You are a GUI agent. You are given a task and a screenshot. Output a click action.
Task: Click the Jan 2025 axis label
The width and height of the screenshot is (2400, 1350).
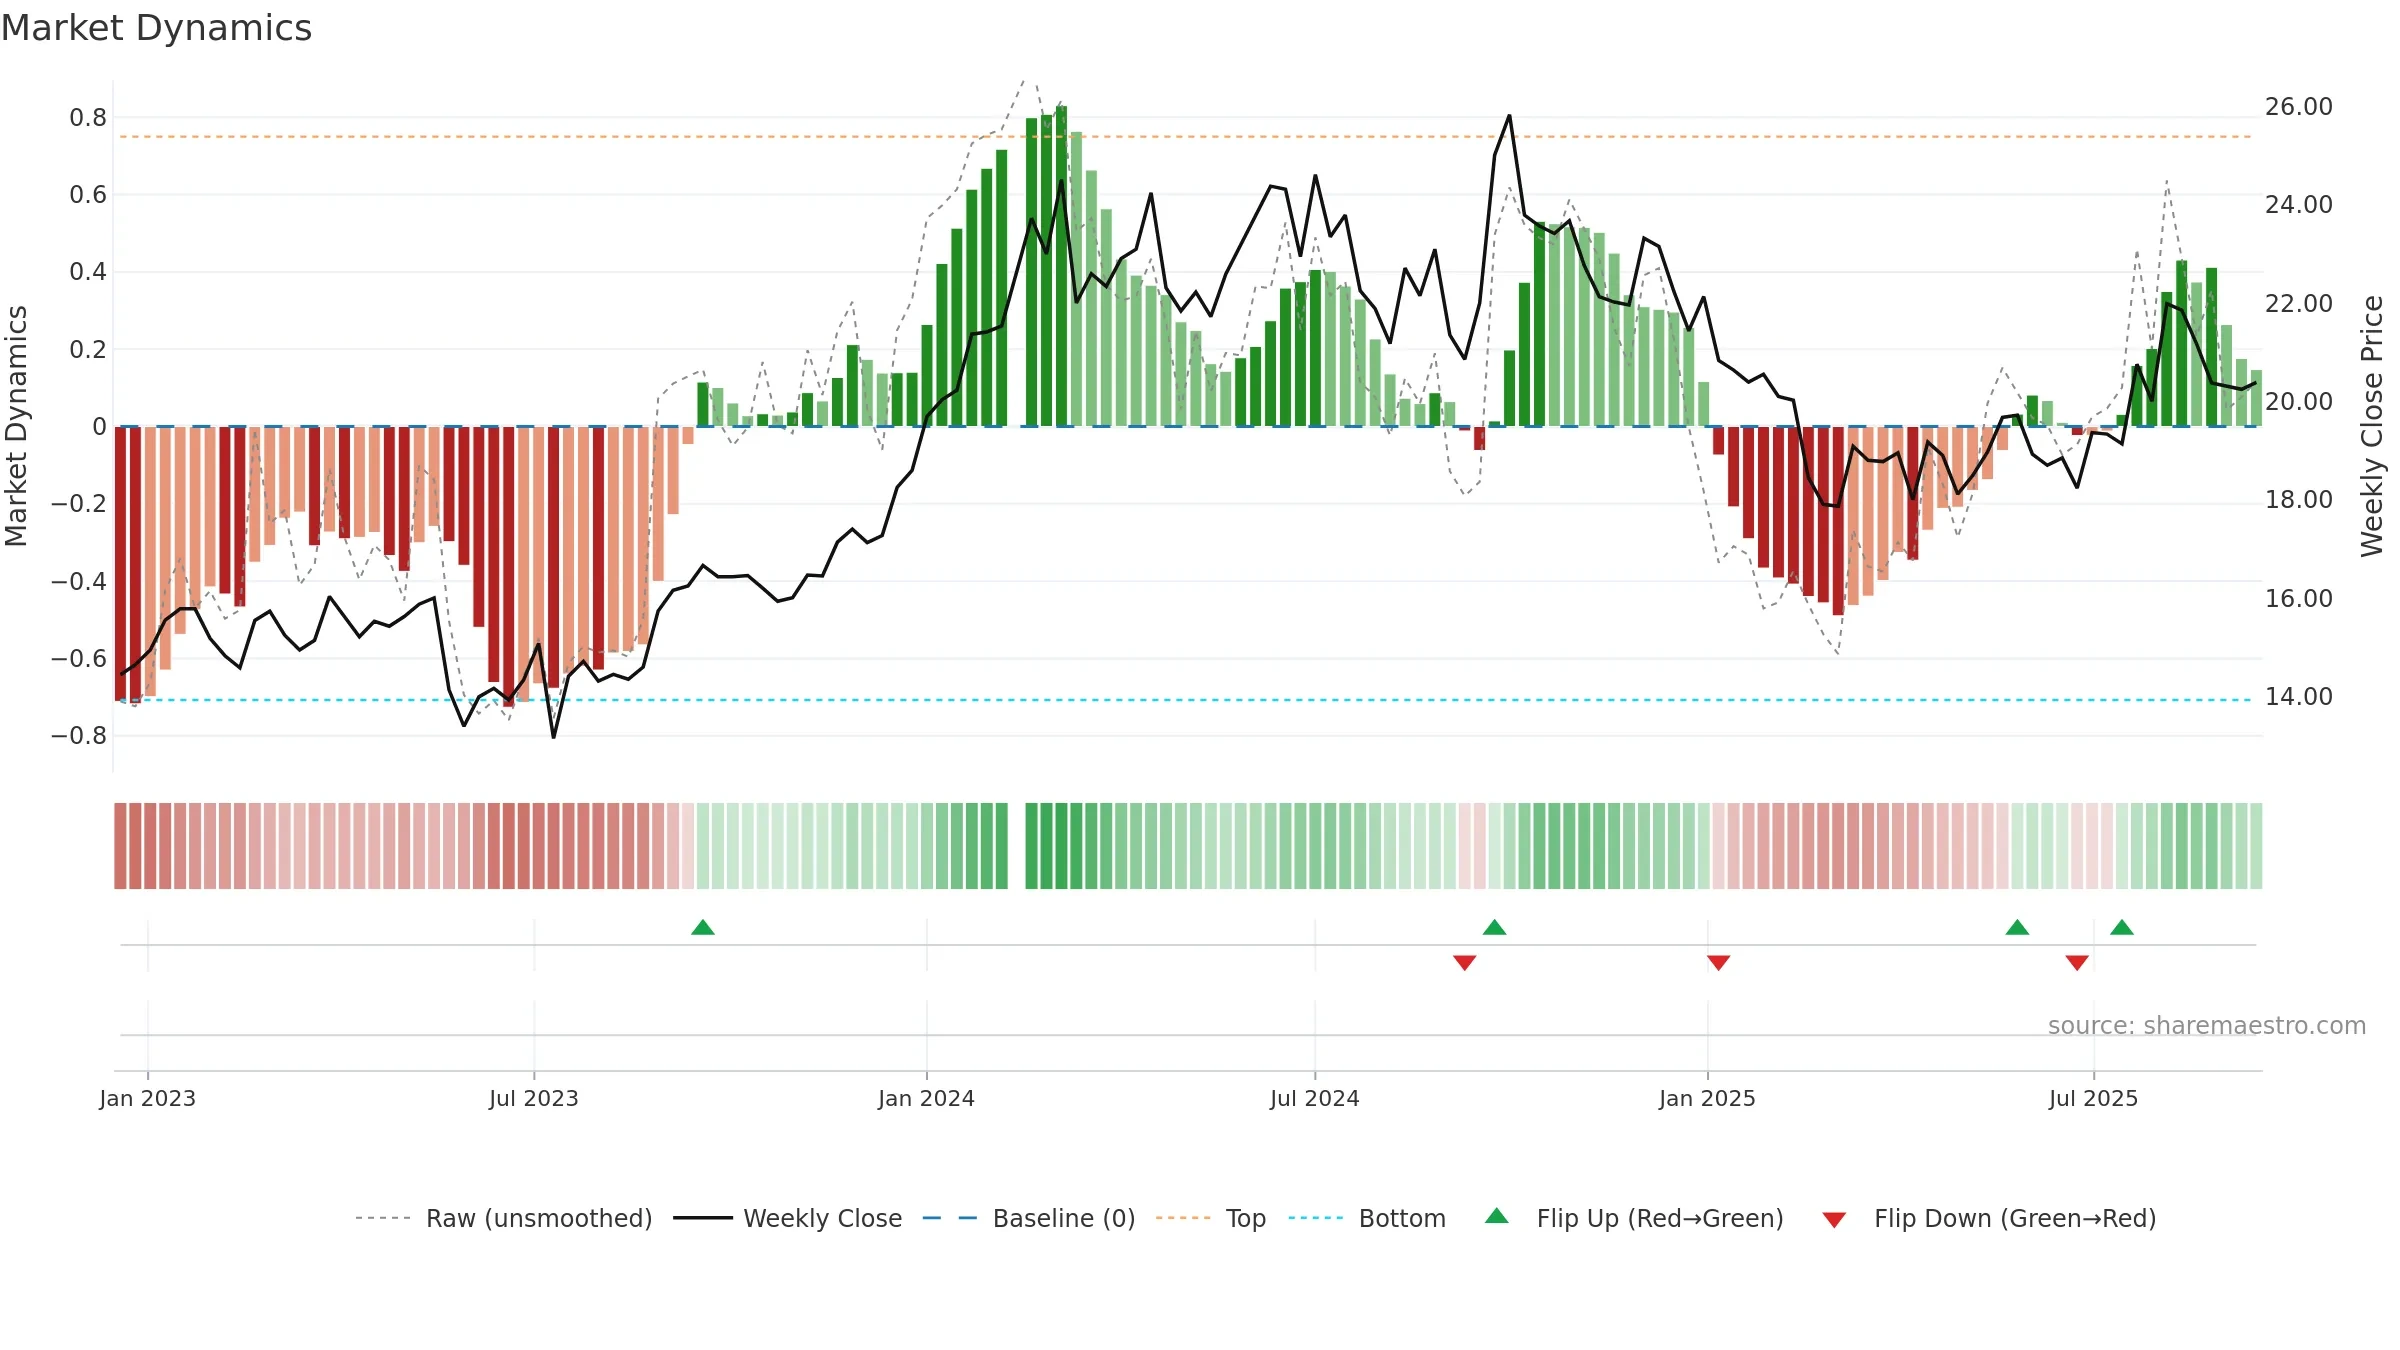click(1708, 1099)
